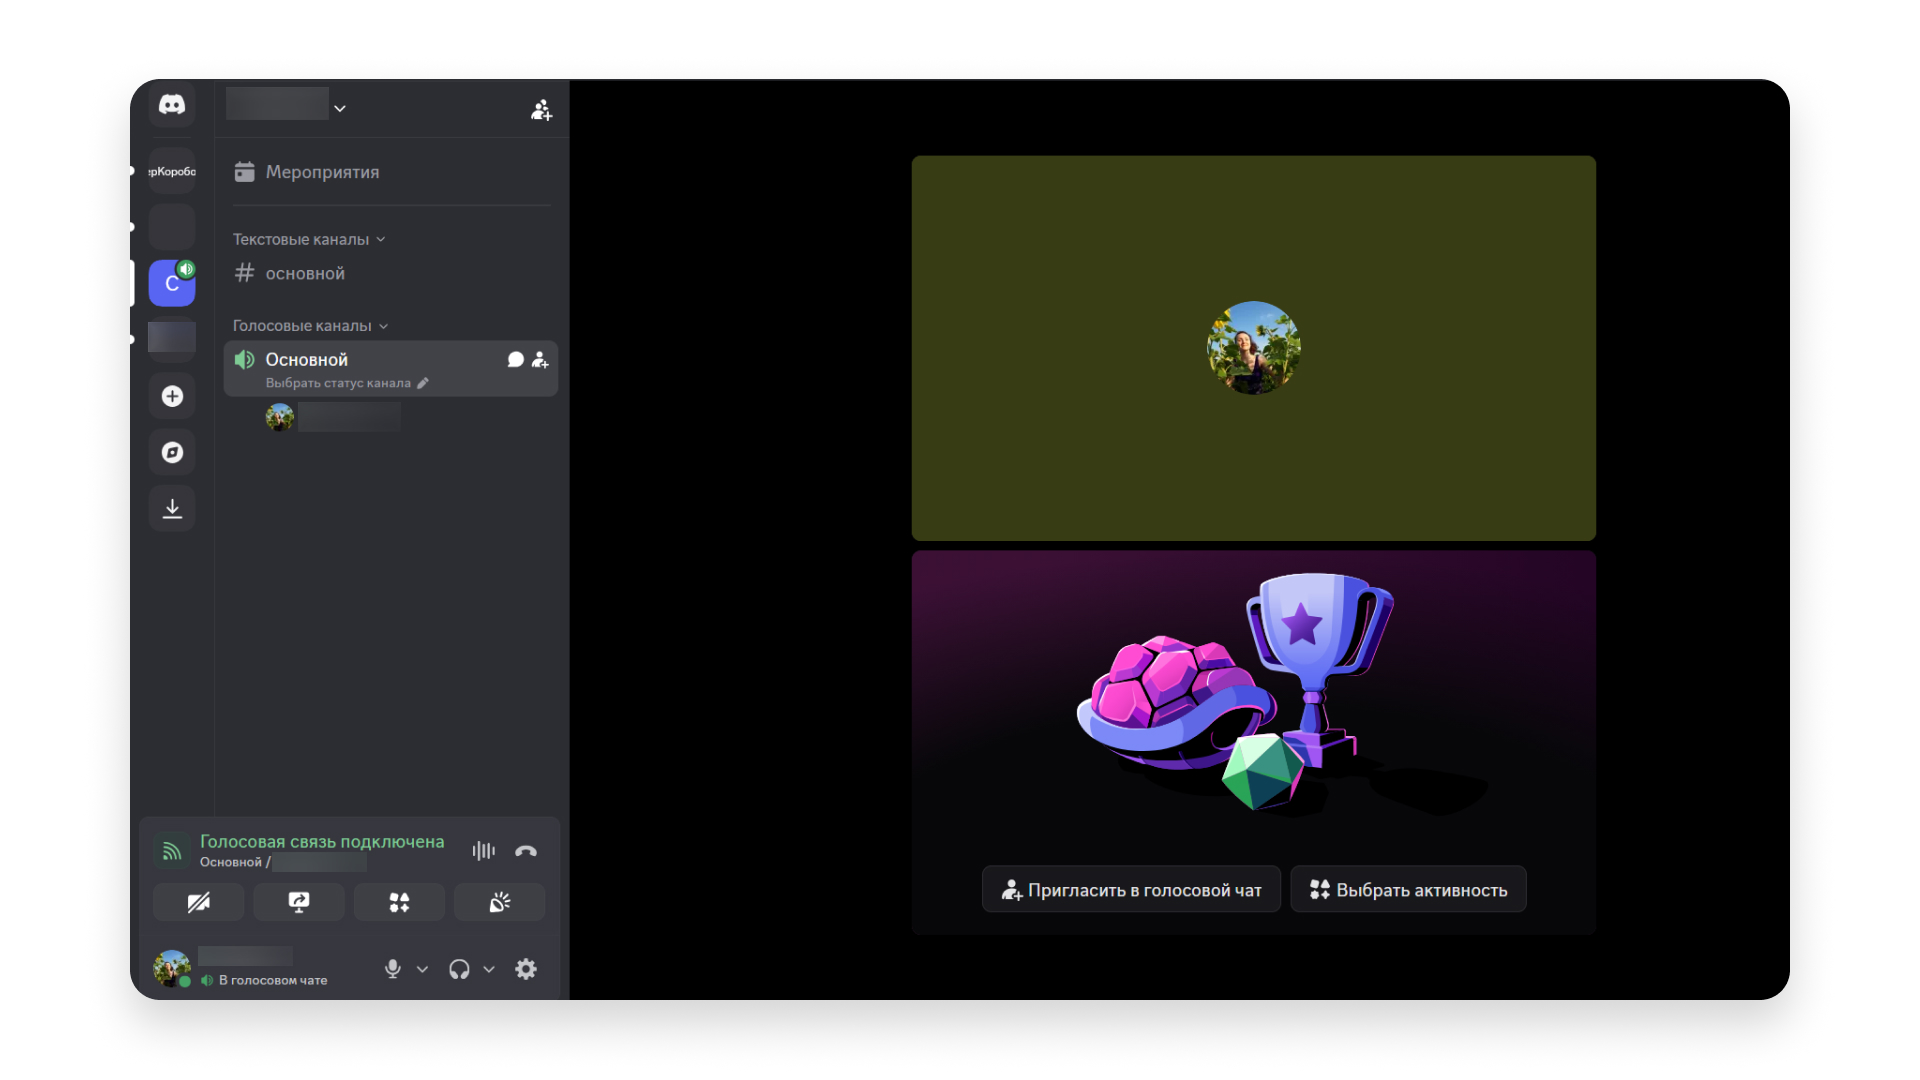The width and height of the screenshot is (1920, 1080).
Task: Collapse the Голосовые каналы category
Action: click(x=310, y=326)
